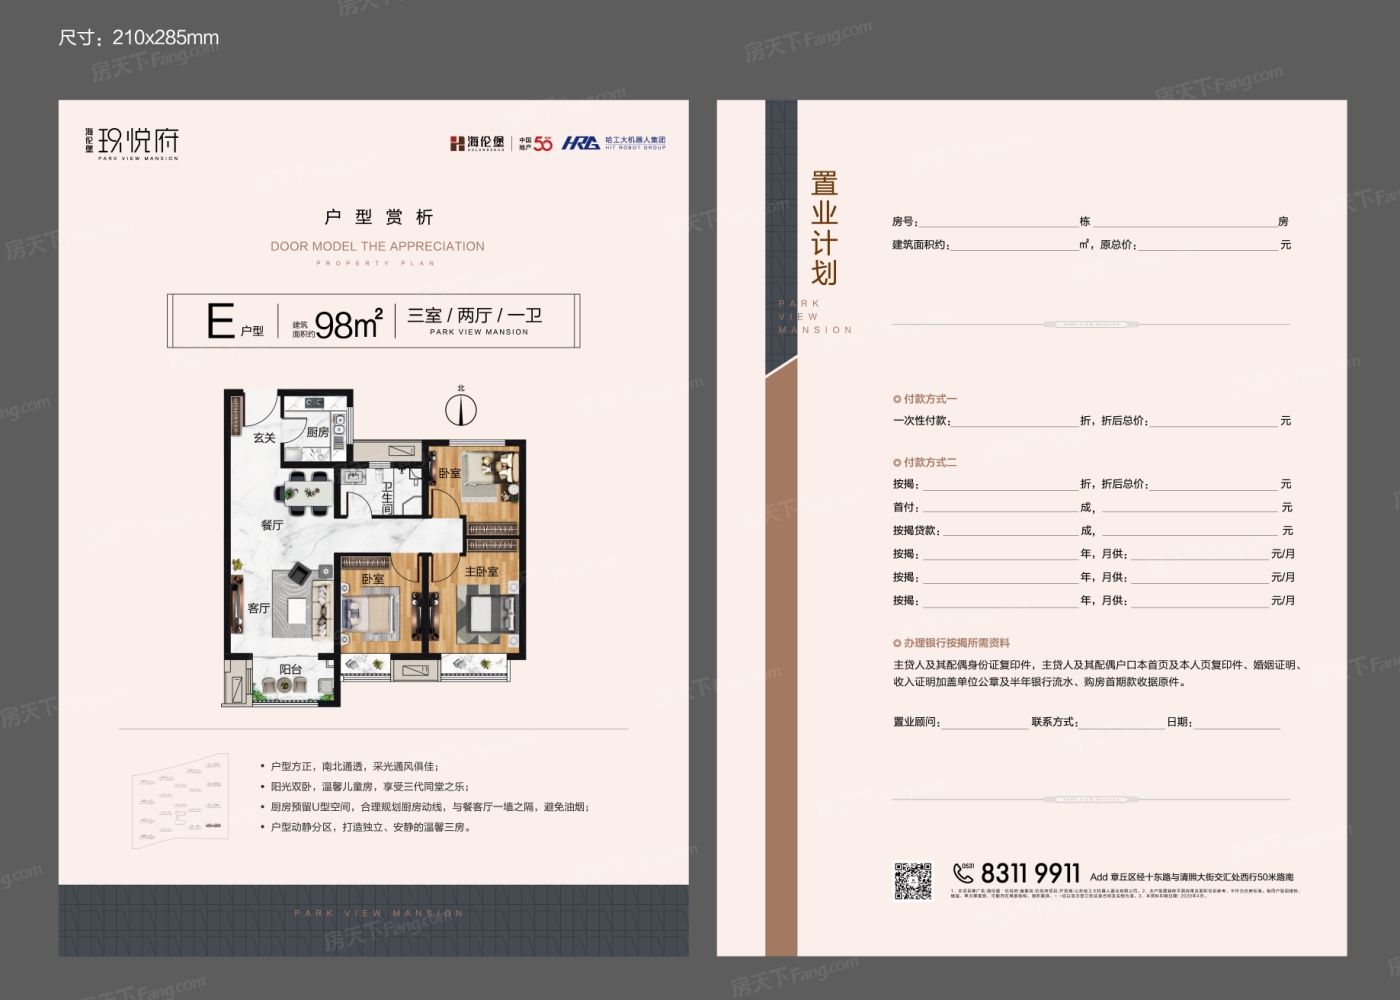Click the blank line after 按揭贷款

point(1010,535)
